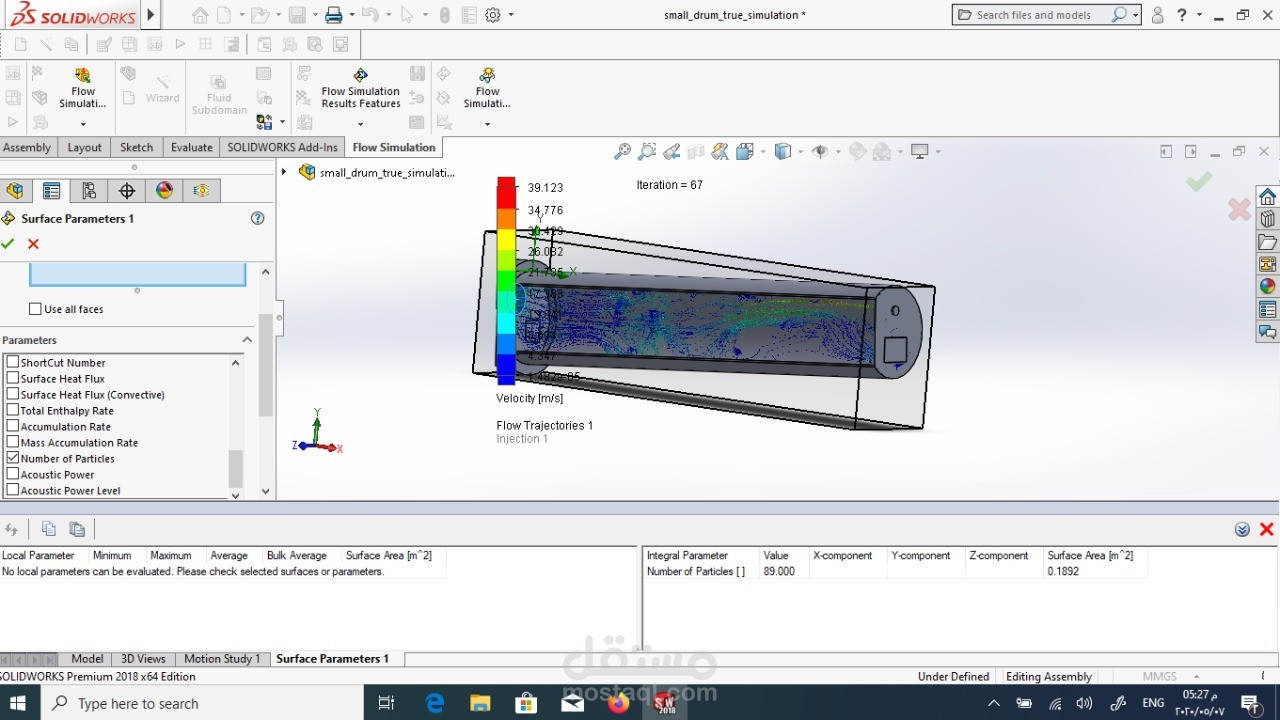Collapse the Parameters section
The height and width of the screenshot is (720, 1280).
(x=247, y=340)
